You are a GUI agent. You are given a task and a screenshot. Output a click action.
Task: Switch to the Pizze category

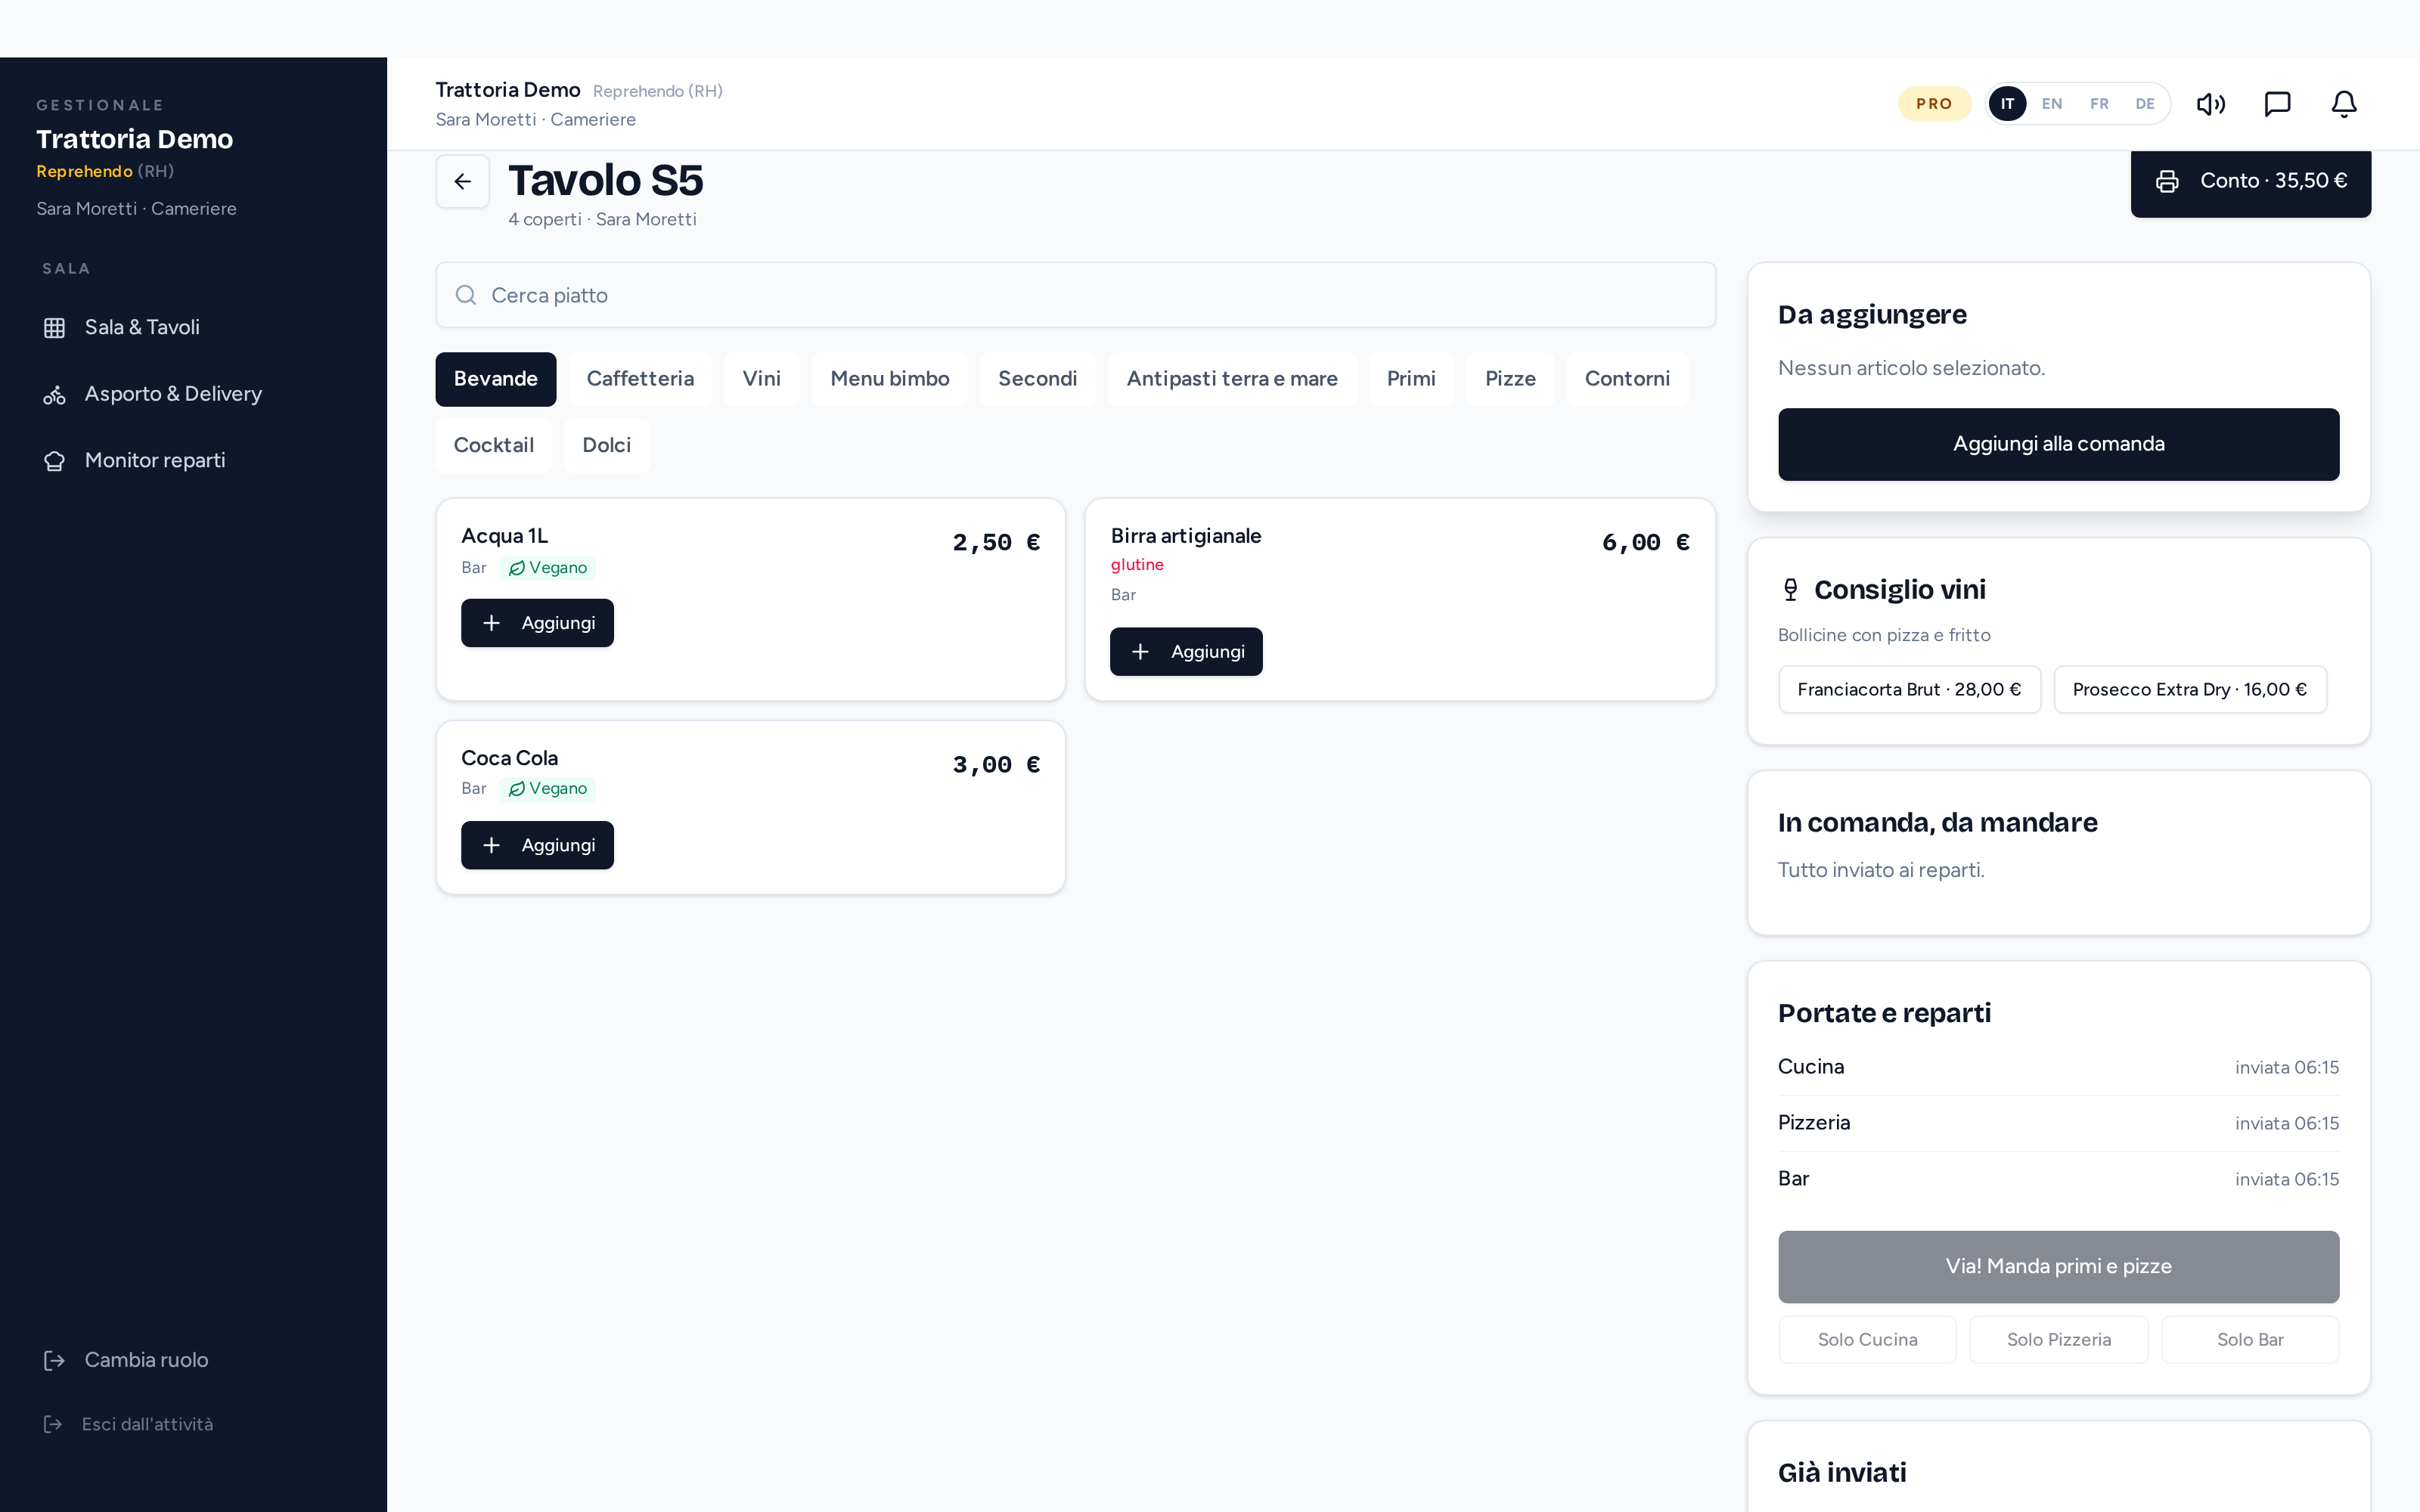1510,379
